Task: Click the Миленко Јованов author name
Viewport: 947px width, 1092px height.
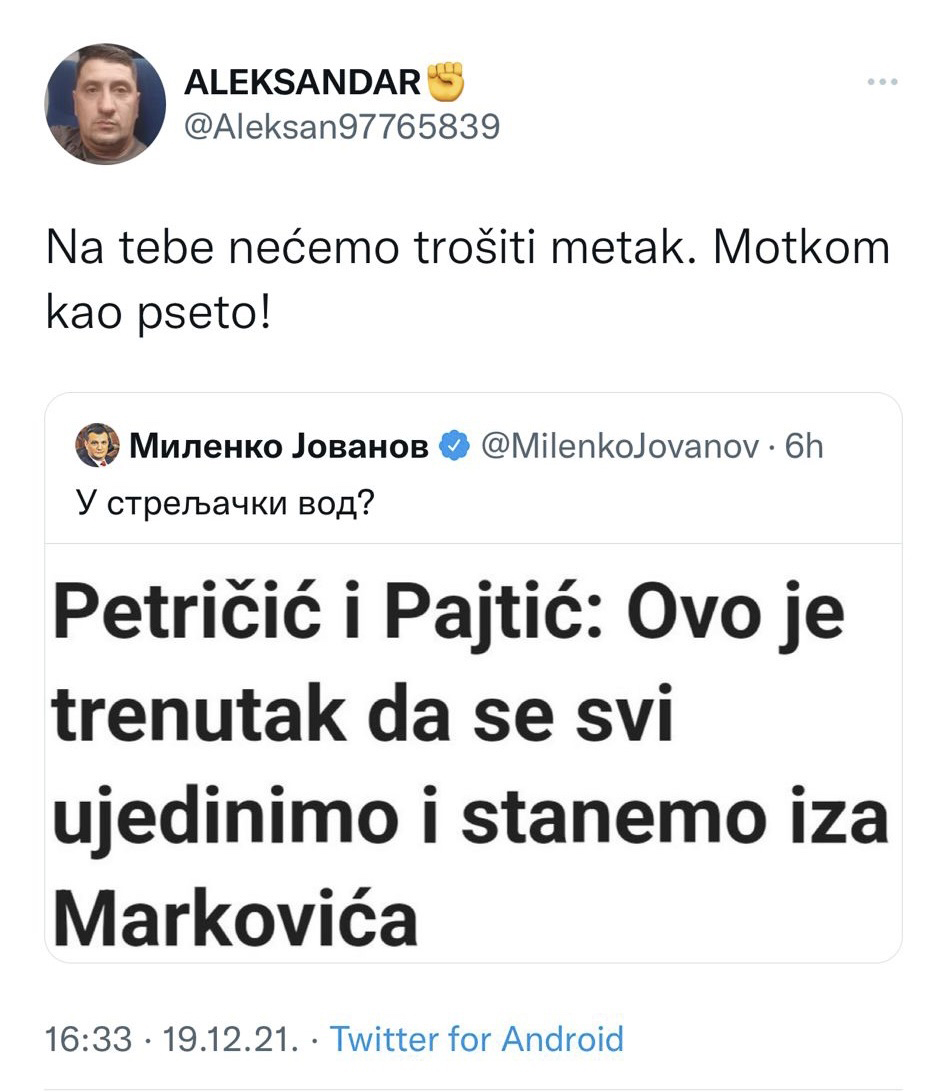Action: click(x=279, y=446)
